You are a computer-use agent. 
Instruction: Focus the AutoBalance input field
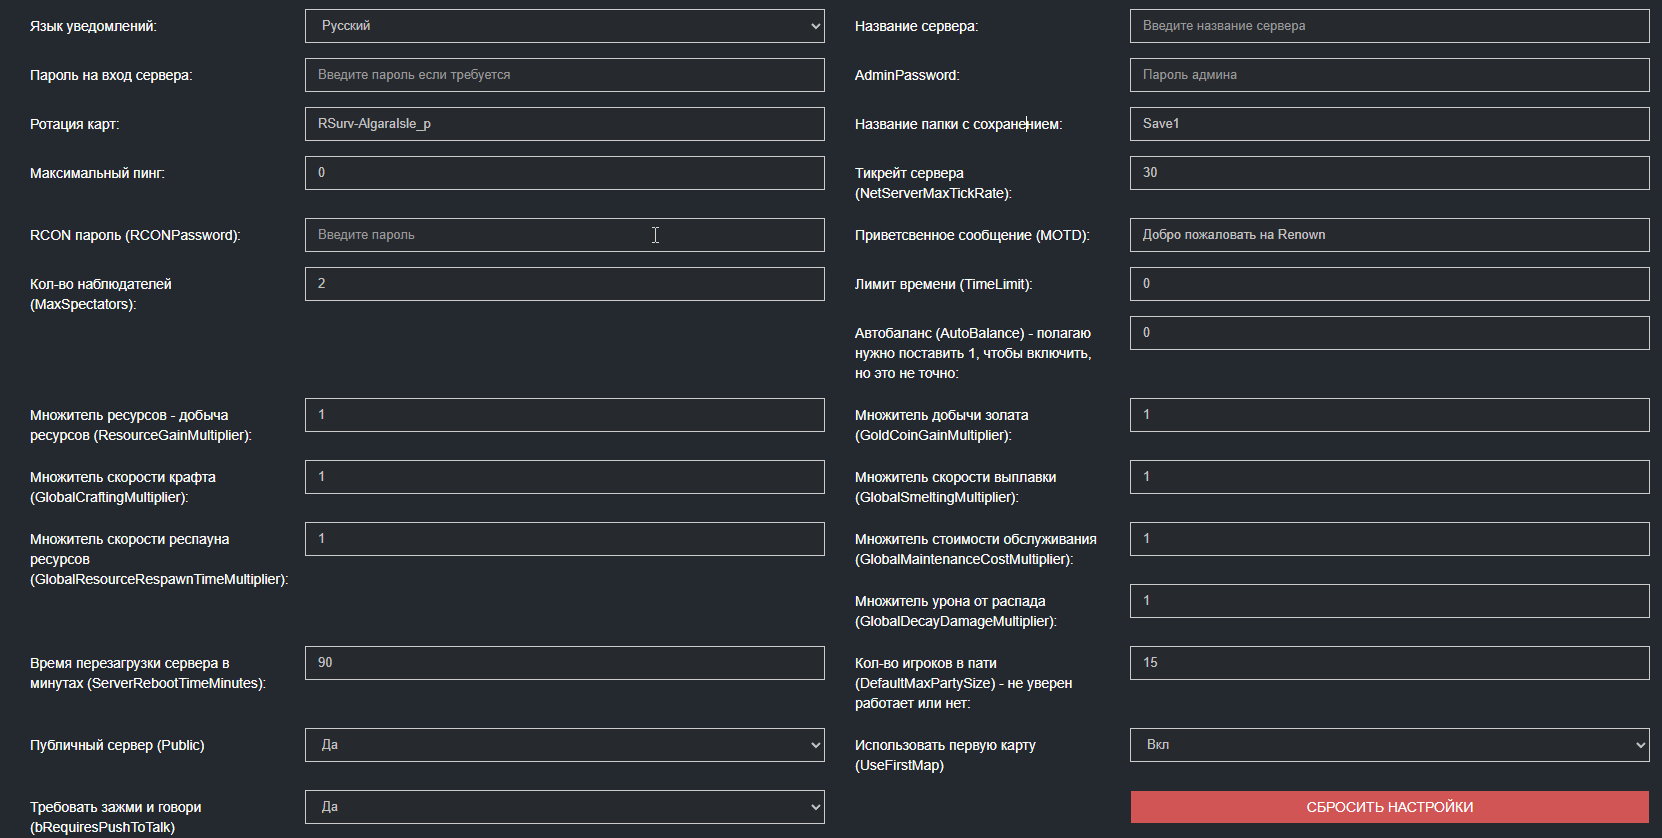(x=1389, y=333)
